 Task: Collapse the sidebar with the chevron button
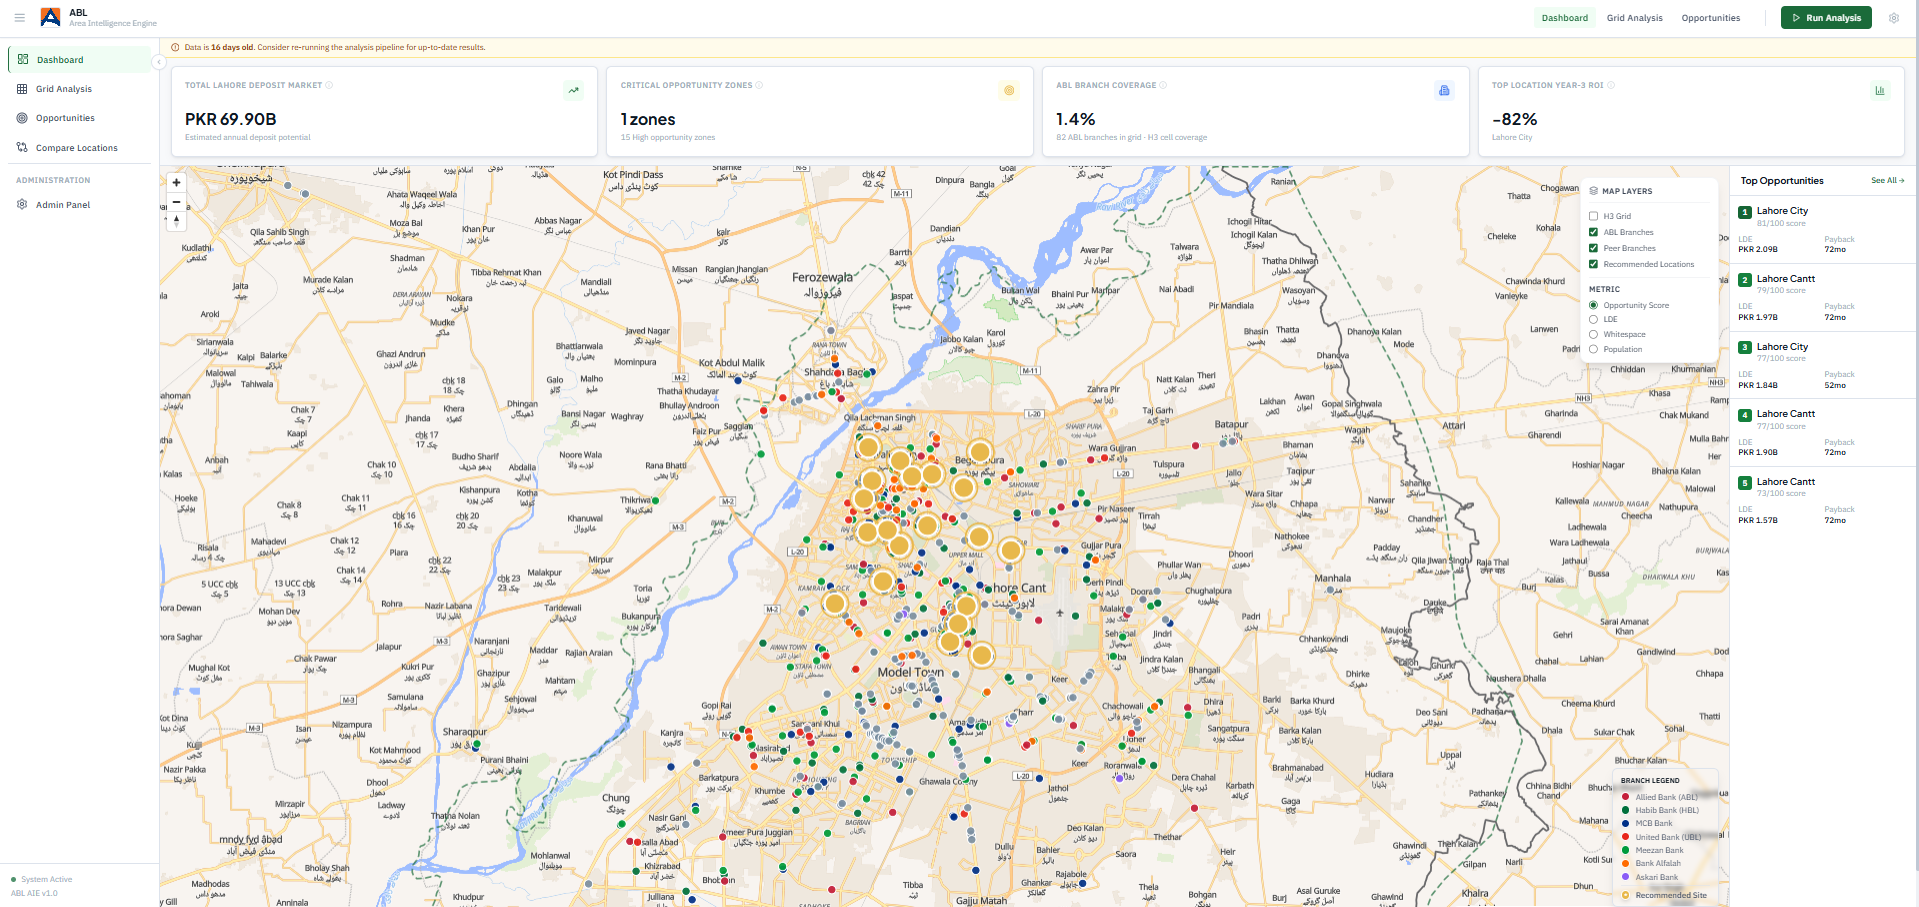coord(158,62)
